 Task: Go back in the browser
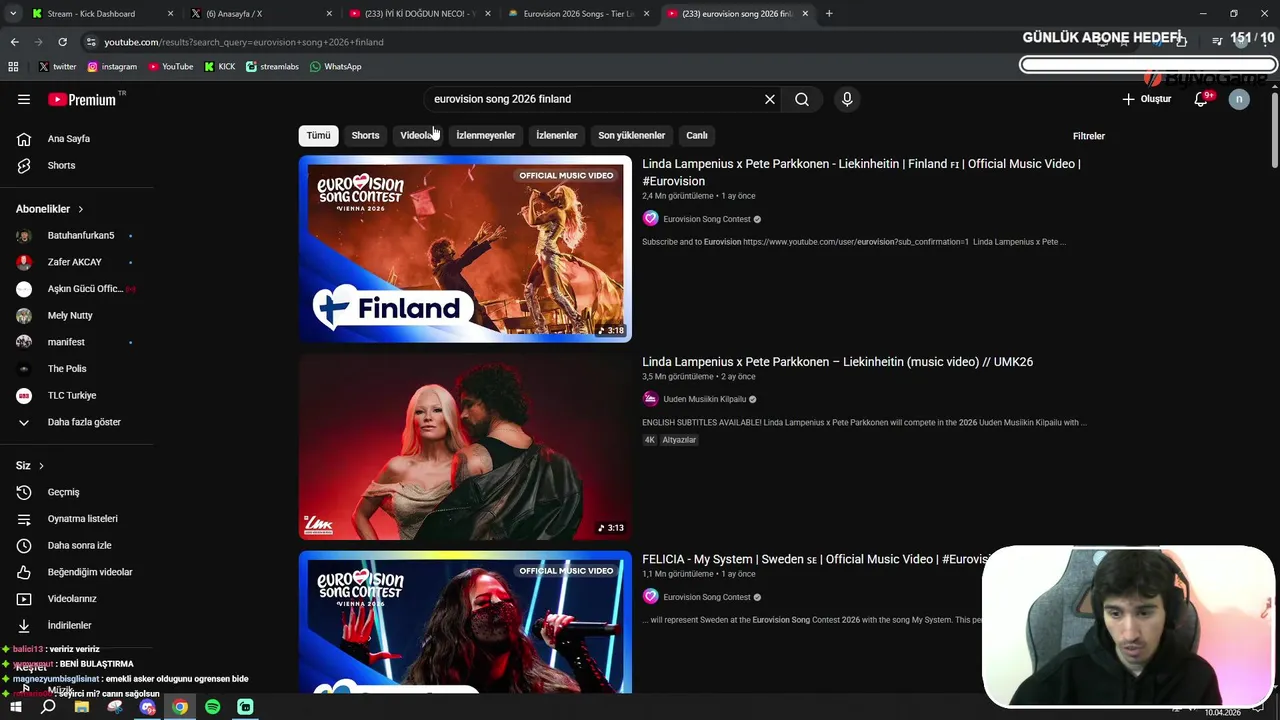click(x=14, y=42)
